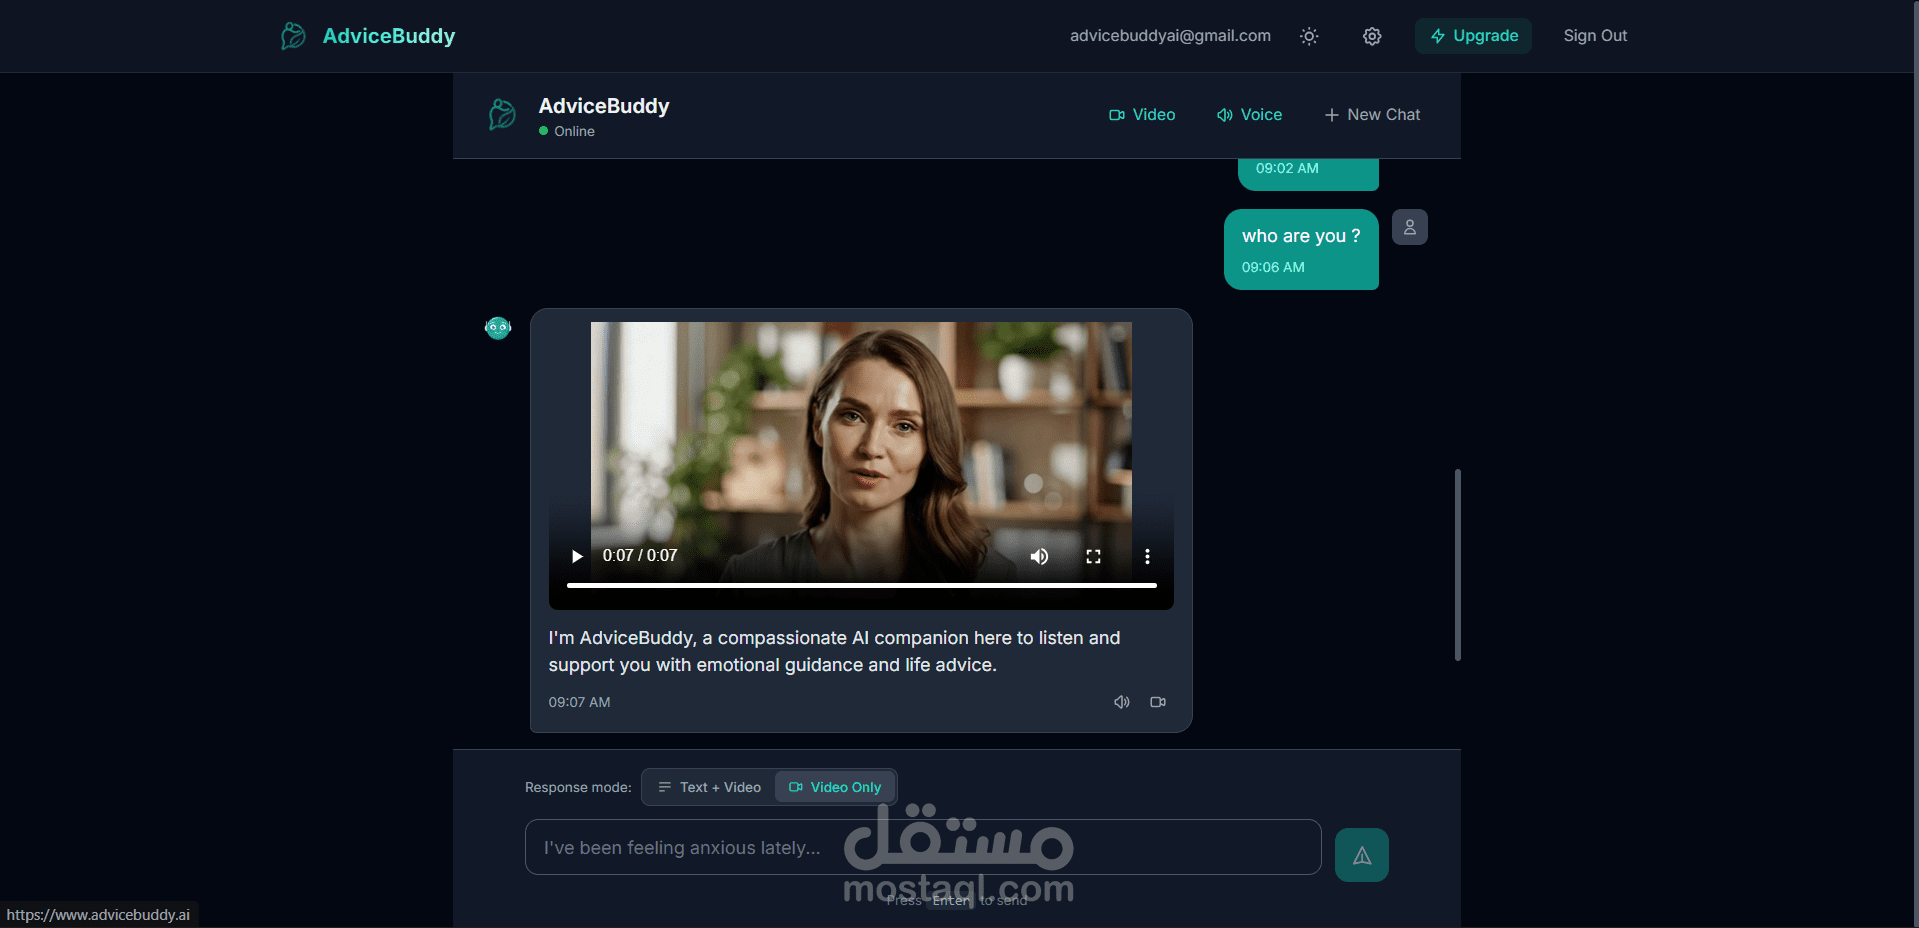Play the video response

click(x=577, y=556)
